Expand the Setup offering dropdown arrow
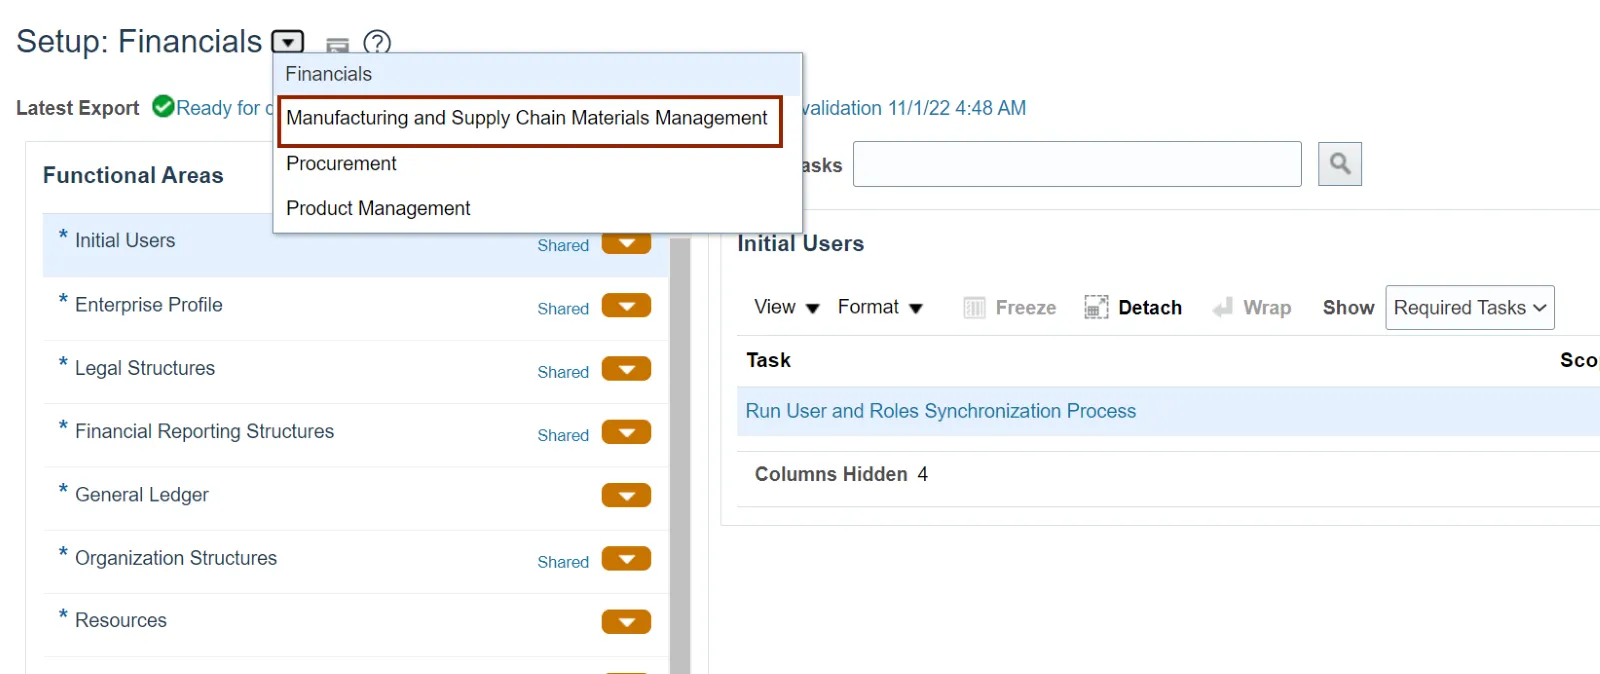This screenshot has height=674, width=1600. (x=288, y=42)
